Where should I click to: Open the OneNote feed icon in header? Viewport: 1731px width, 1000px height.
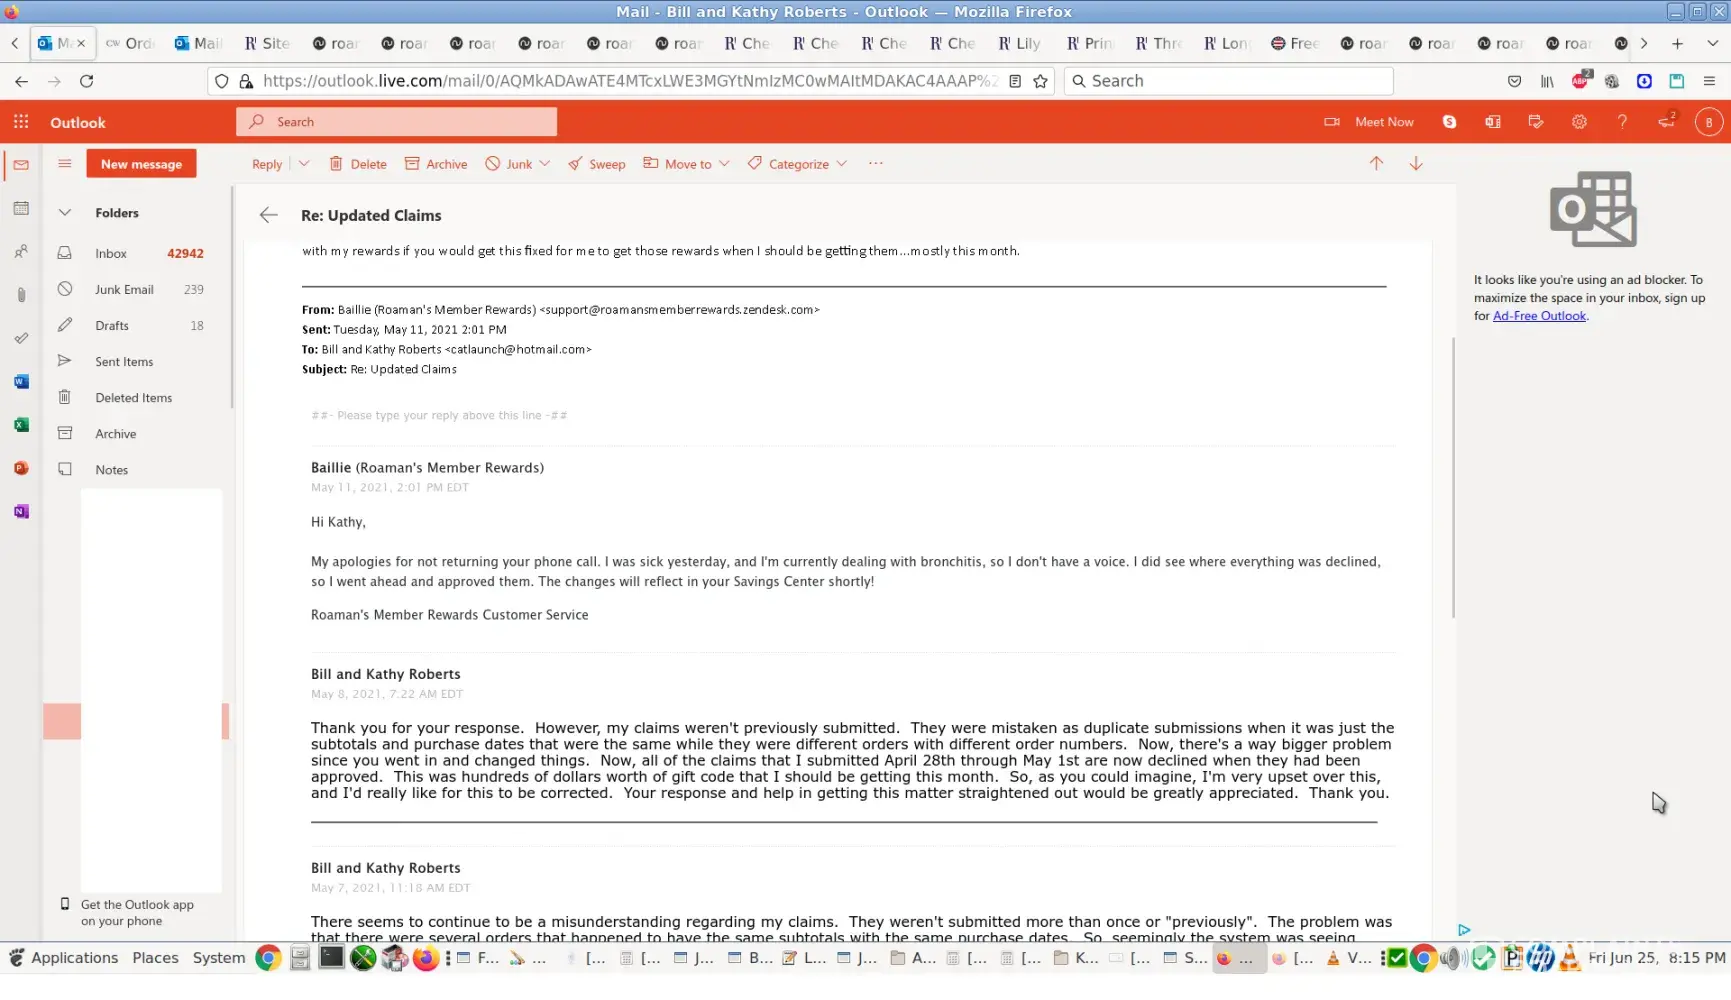pyautogui.click(x=1493, y=122)
